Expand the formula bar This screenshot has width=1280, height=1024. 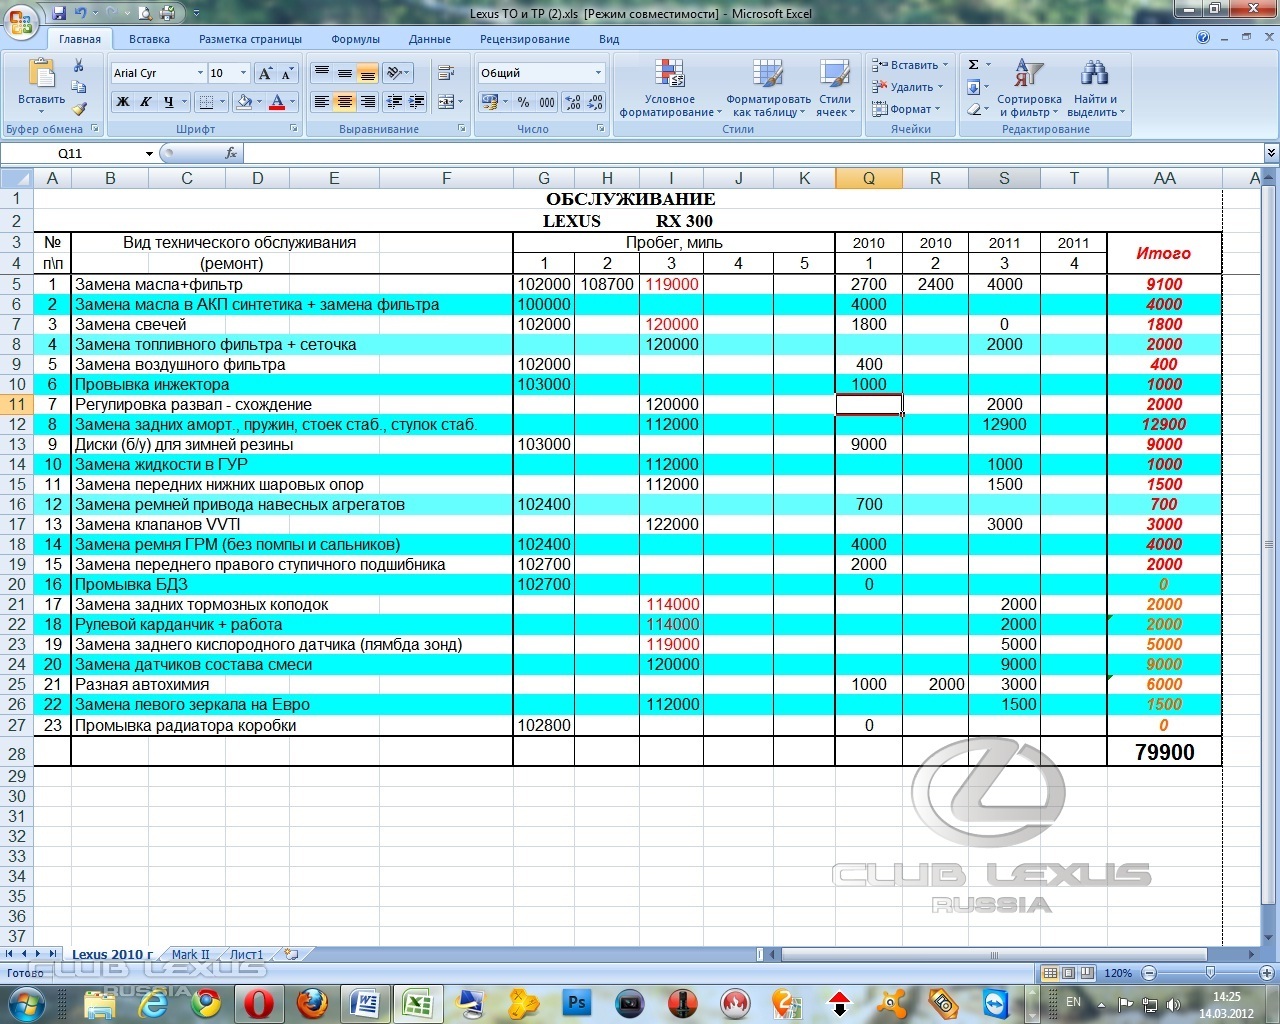tap(1271, 153)
